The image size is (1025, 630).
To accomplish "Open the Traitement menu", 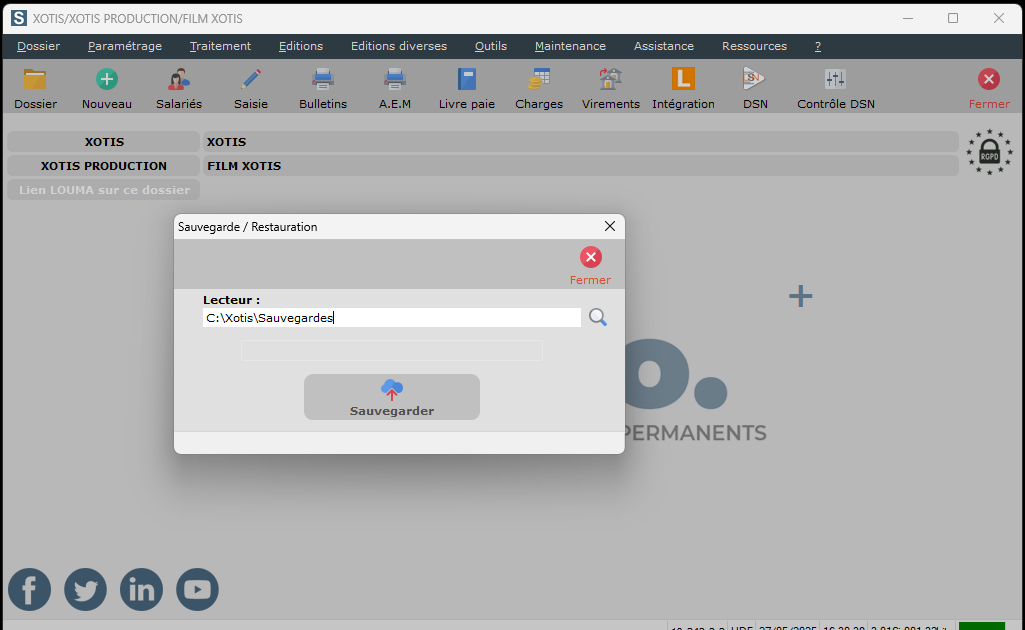I will click(220, 46).
